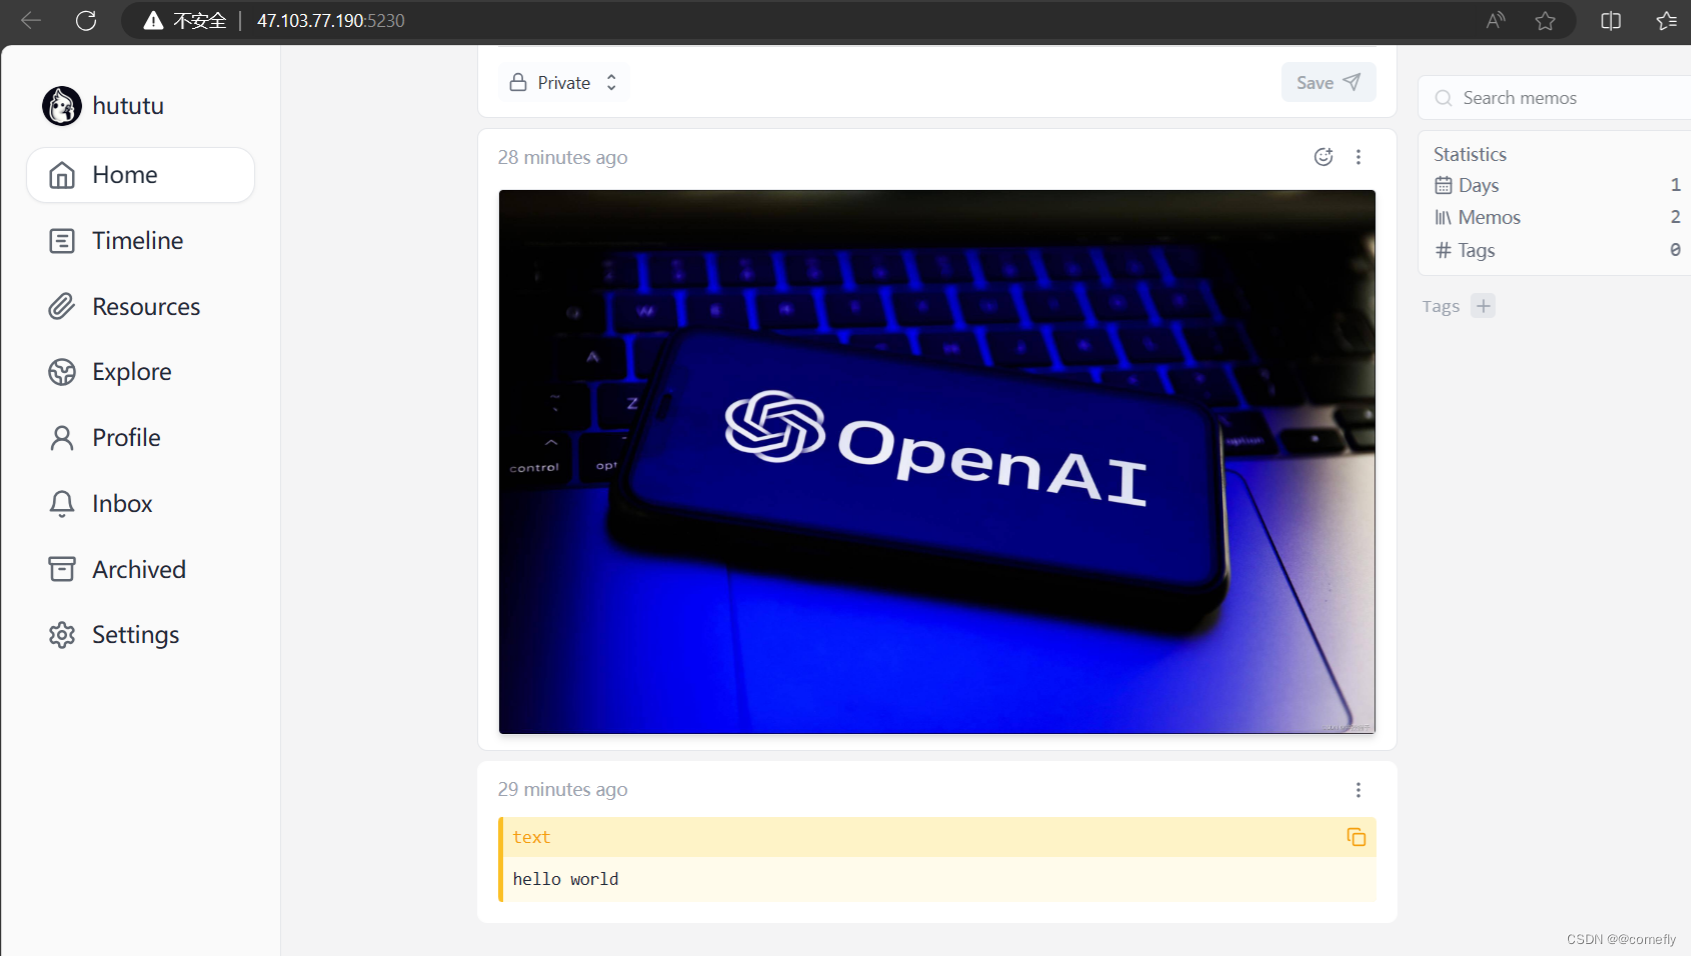Click the add reaction emoji icon
This screenshot has height=956, width=1691.
click(x=1323, y=157)
